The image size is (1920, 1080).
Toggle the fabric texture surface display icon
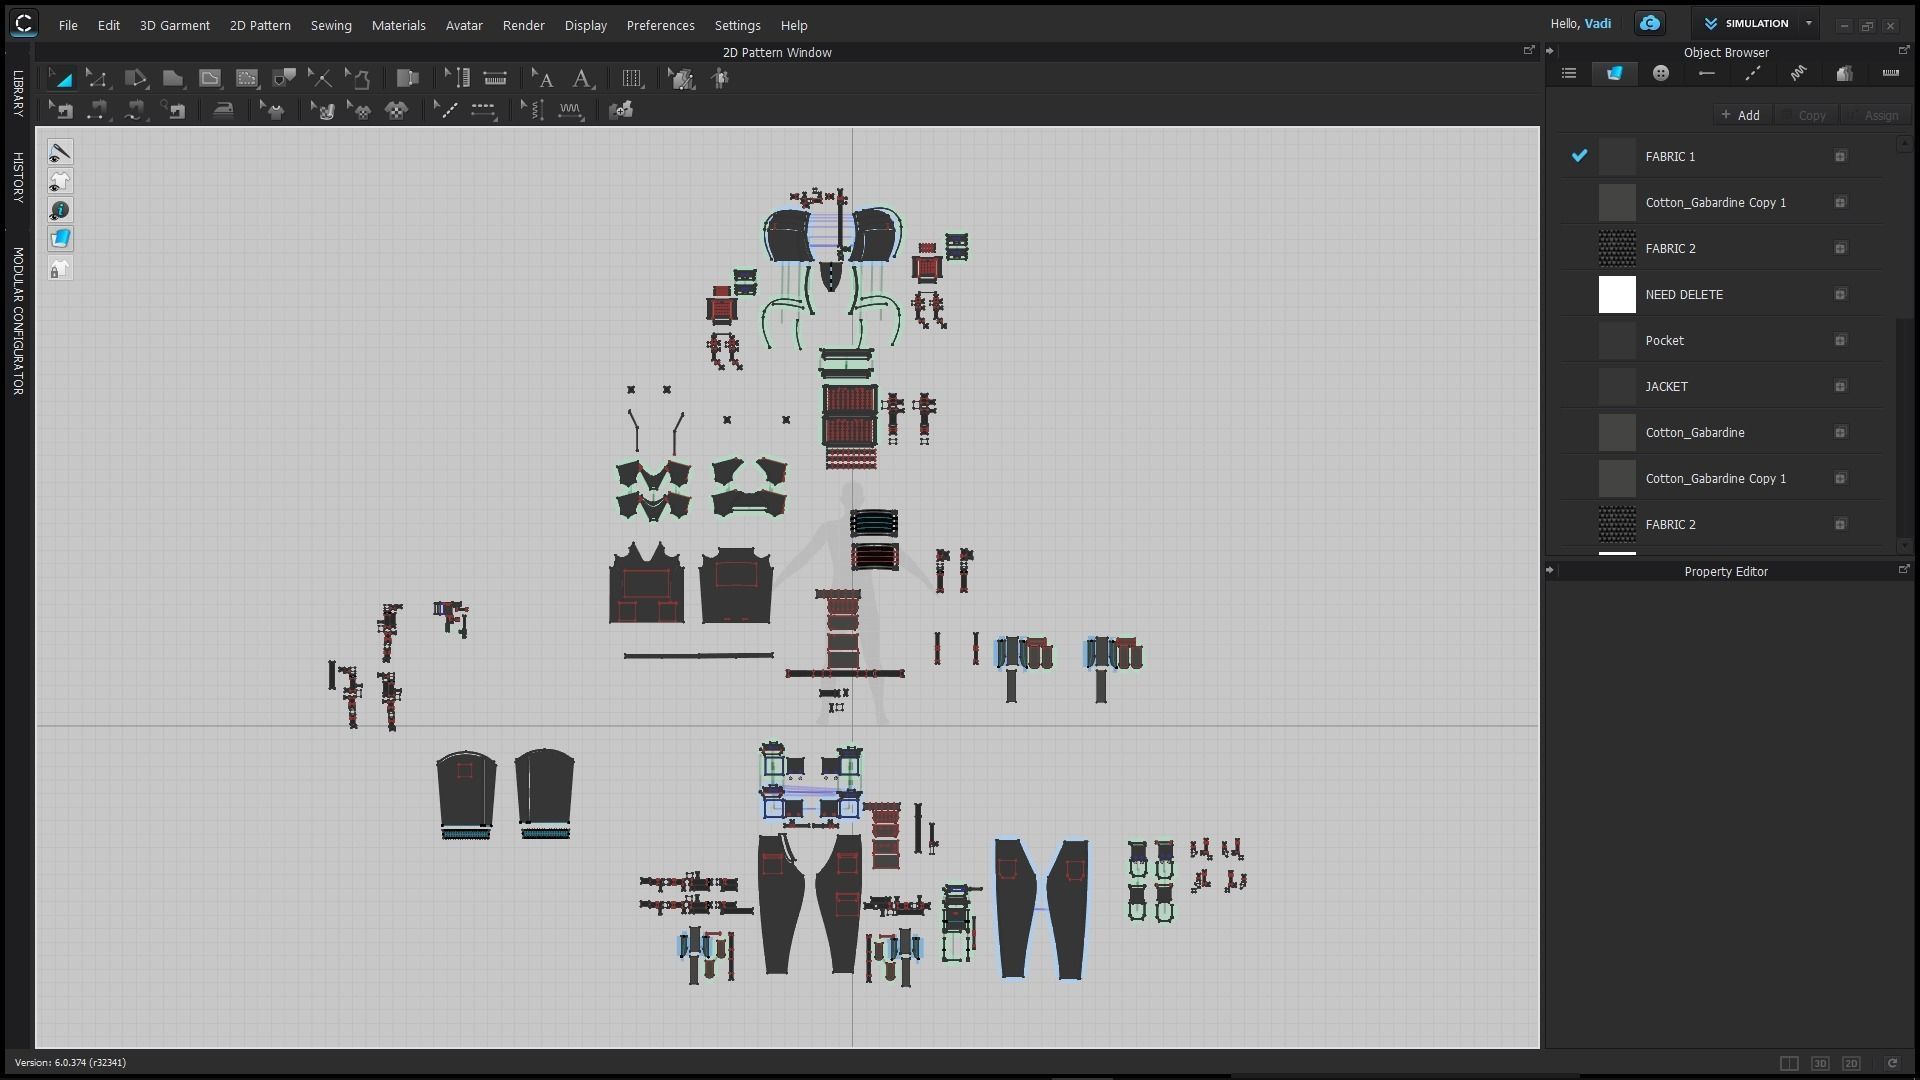tap(60, 239)
